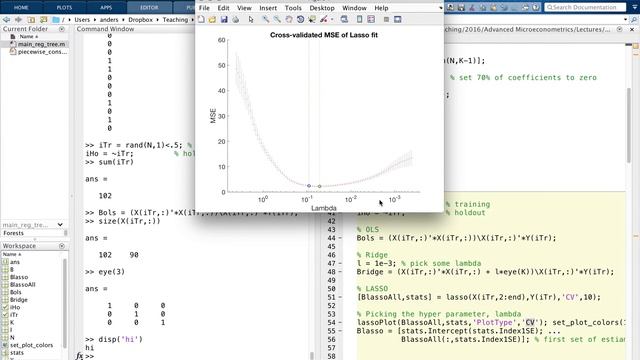Select Bridge variable in Workspace
This screenshot has width=640, height=360.
pos(19,300)
